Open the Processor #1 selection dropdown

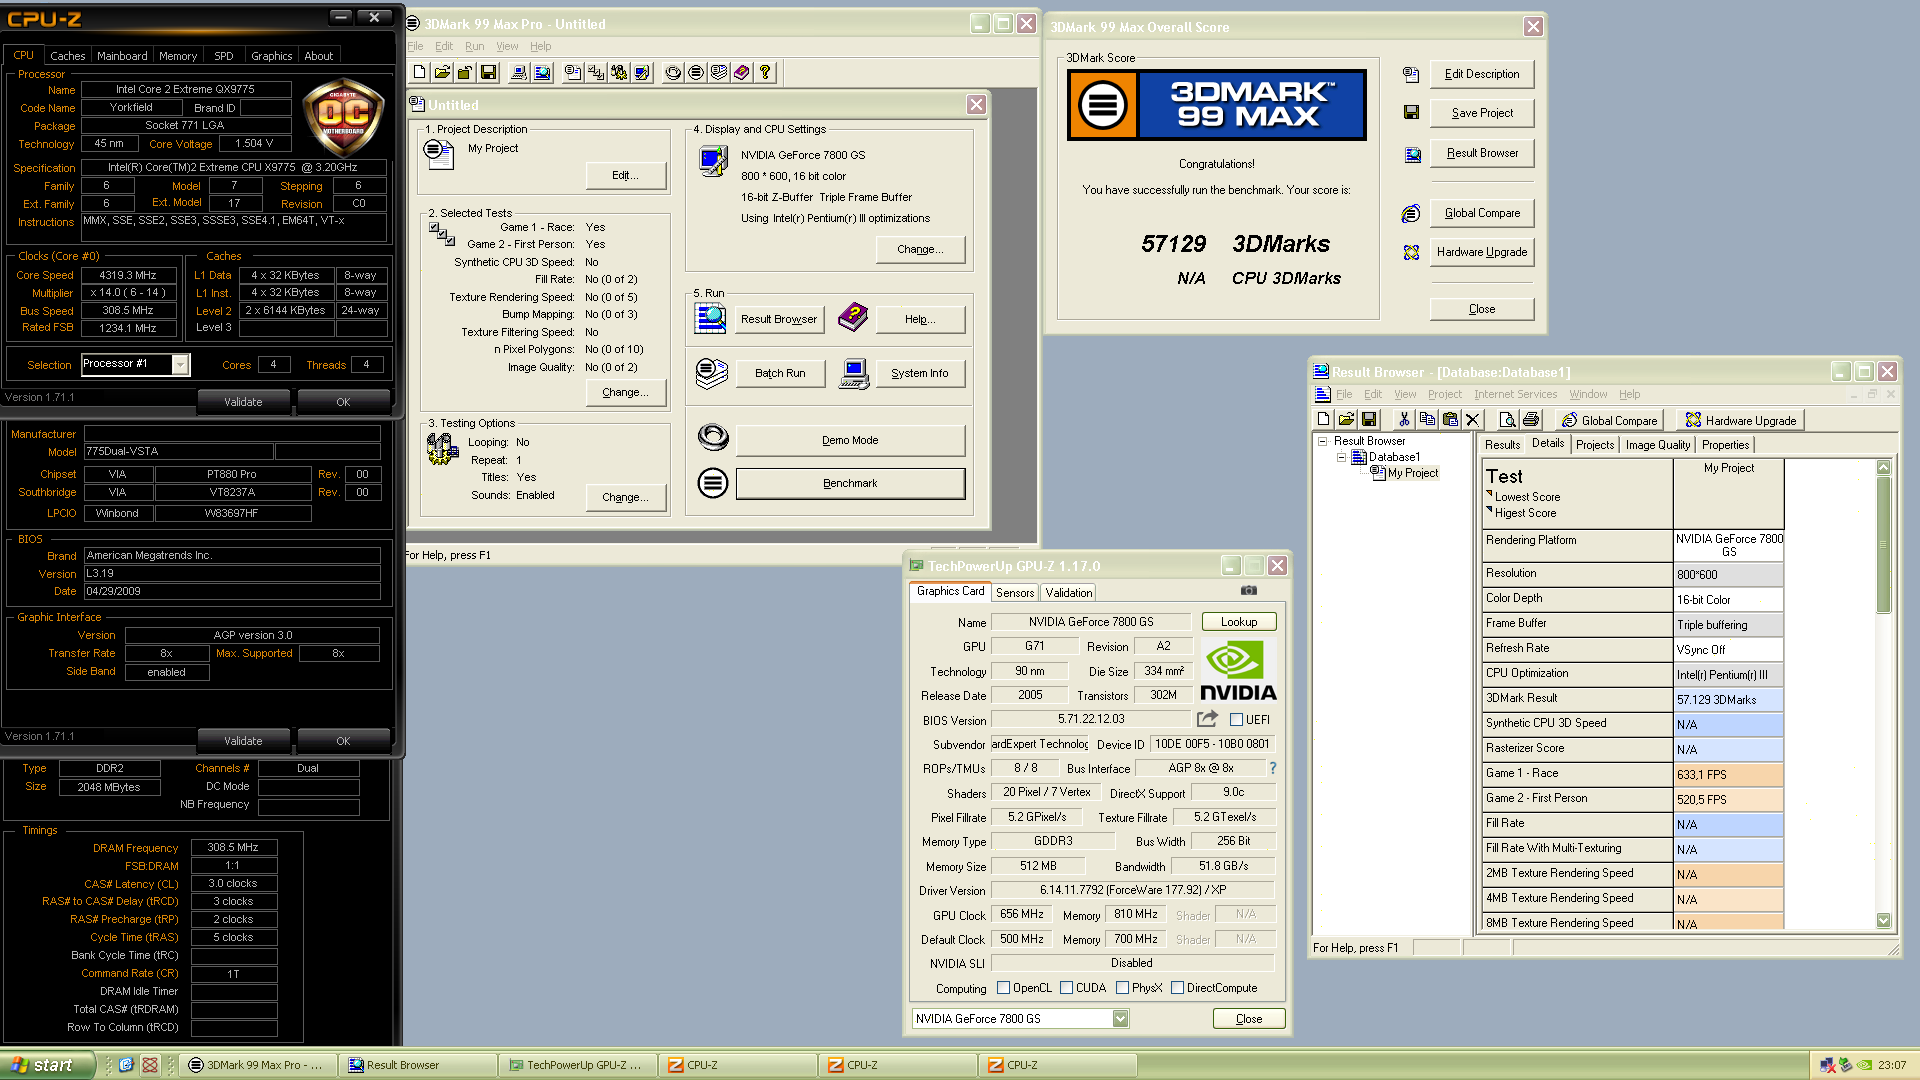180,364
